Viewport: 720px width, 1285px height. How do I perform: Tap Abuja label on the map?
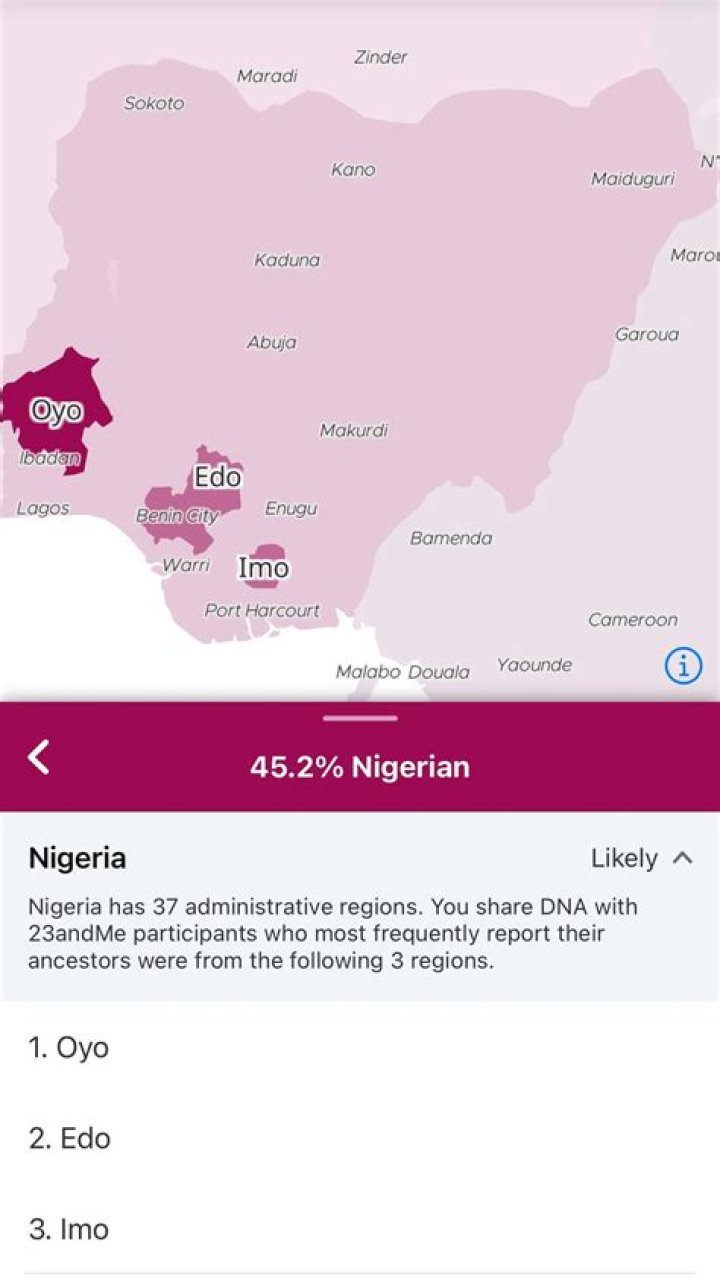pyautogui.click(x=272, y=343)
